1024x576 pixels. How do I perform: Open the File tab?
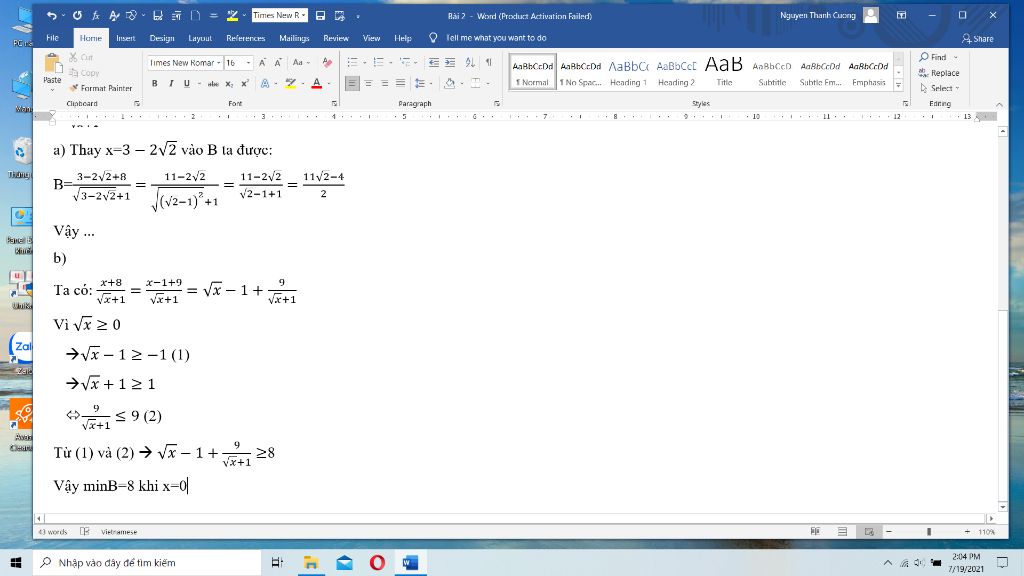tap(53, 38)
